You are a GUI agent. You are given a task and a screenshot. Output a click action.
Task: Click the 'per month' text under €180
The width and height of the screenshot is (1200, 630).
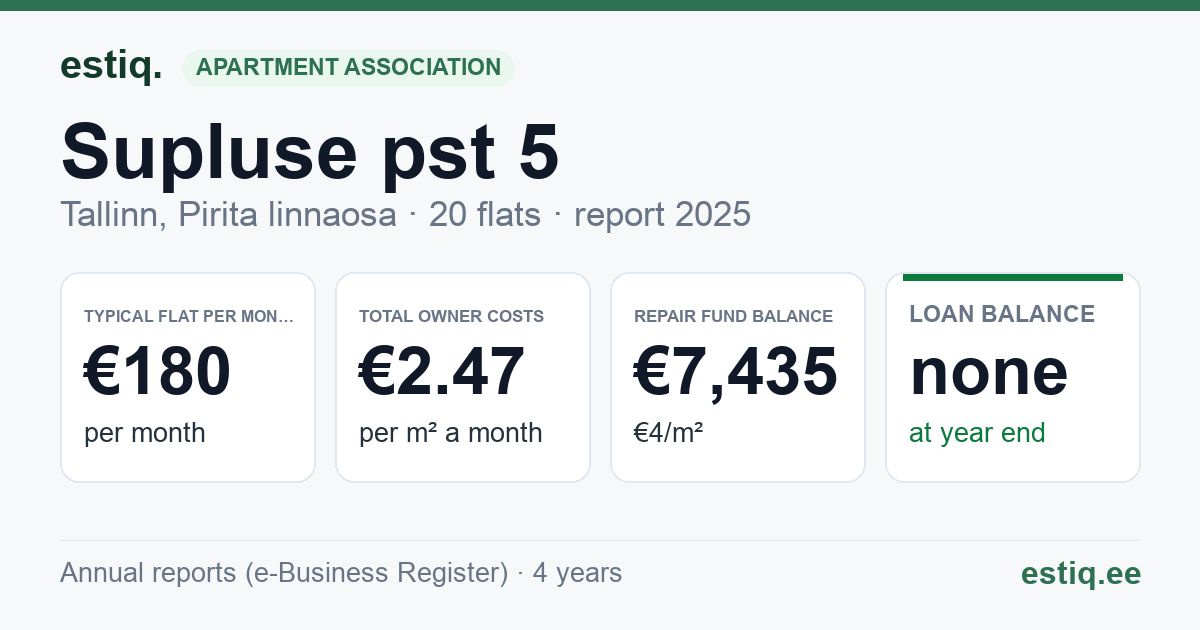tap(144, 433)
